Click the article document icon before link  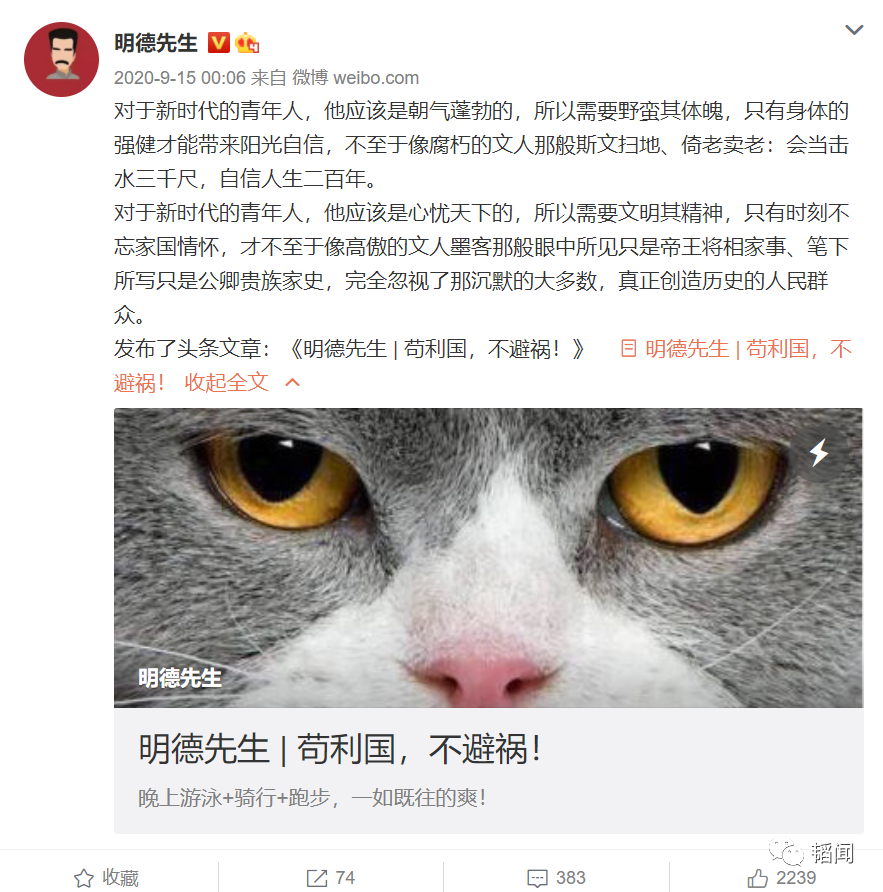(628, 348)
